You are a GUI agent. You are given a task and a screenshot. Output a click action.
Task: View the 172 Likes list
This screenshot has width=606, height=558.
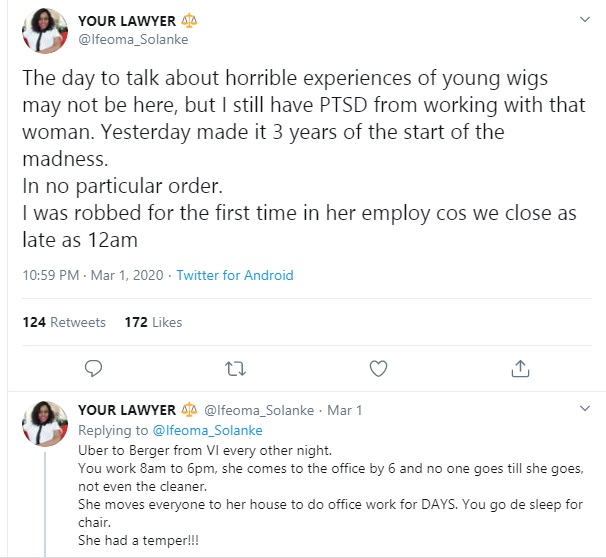(153, 322)
